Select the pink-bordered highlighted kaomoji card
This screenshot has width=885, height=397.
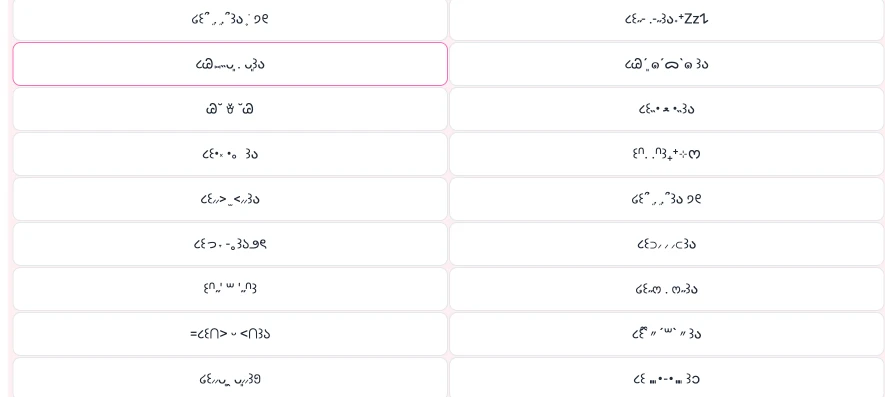click(230, 64)
